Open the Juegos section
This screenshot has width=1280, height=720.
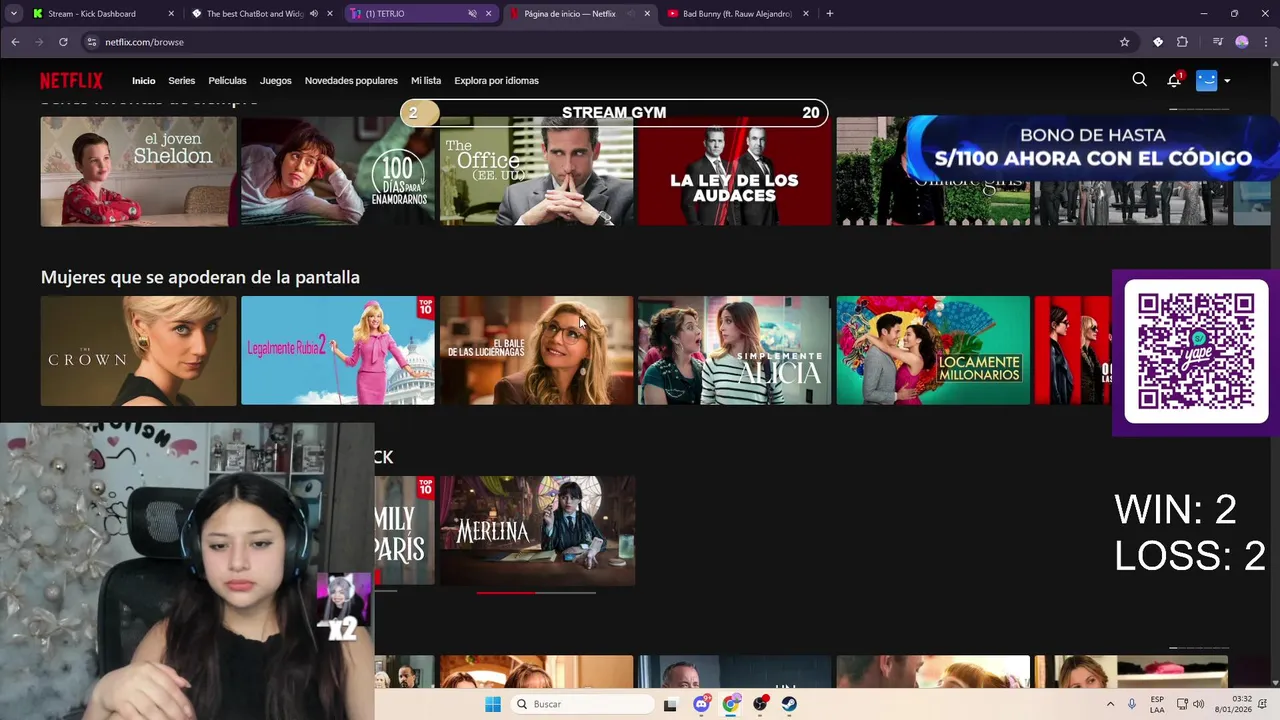(276, 81)
